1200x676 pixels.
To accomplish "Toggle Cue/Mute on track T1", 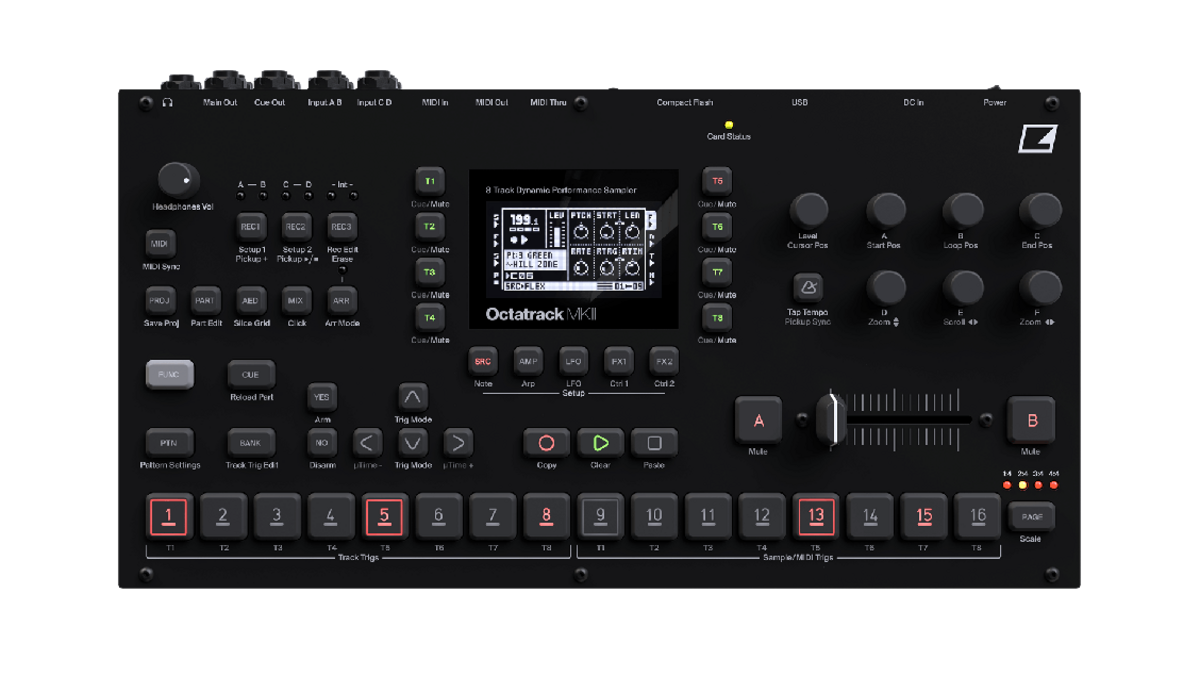I will tap(429, 181).
